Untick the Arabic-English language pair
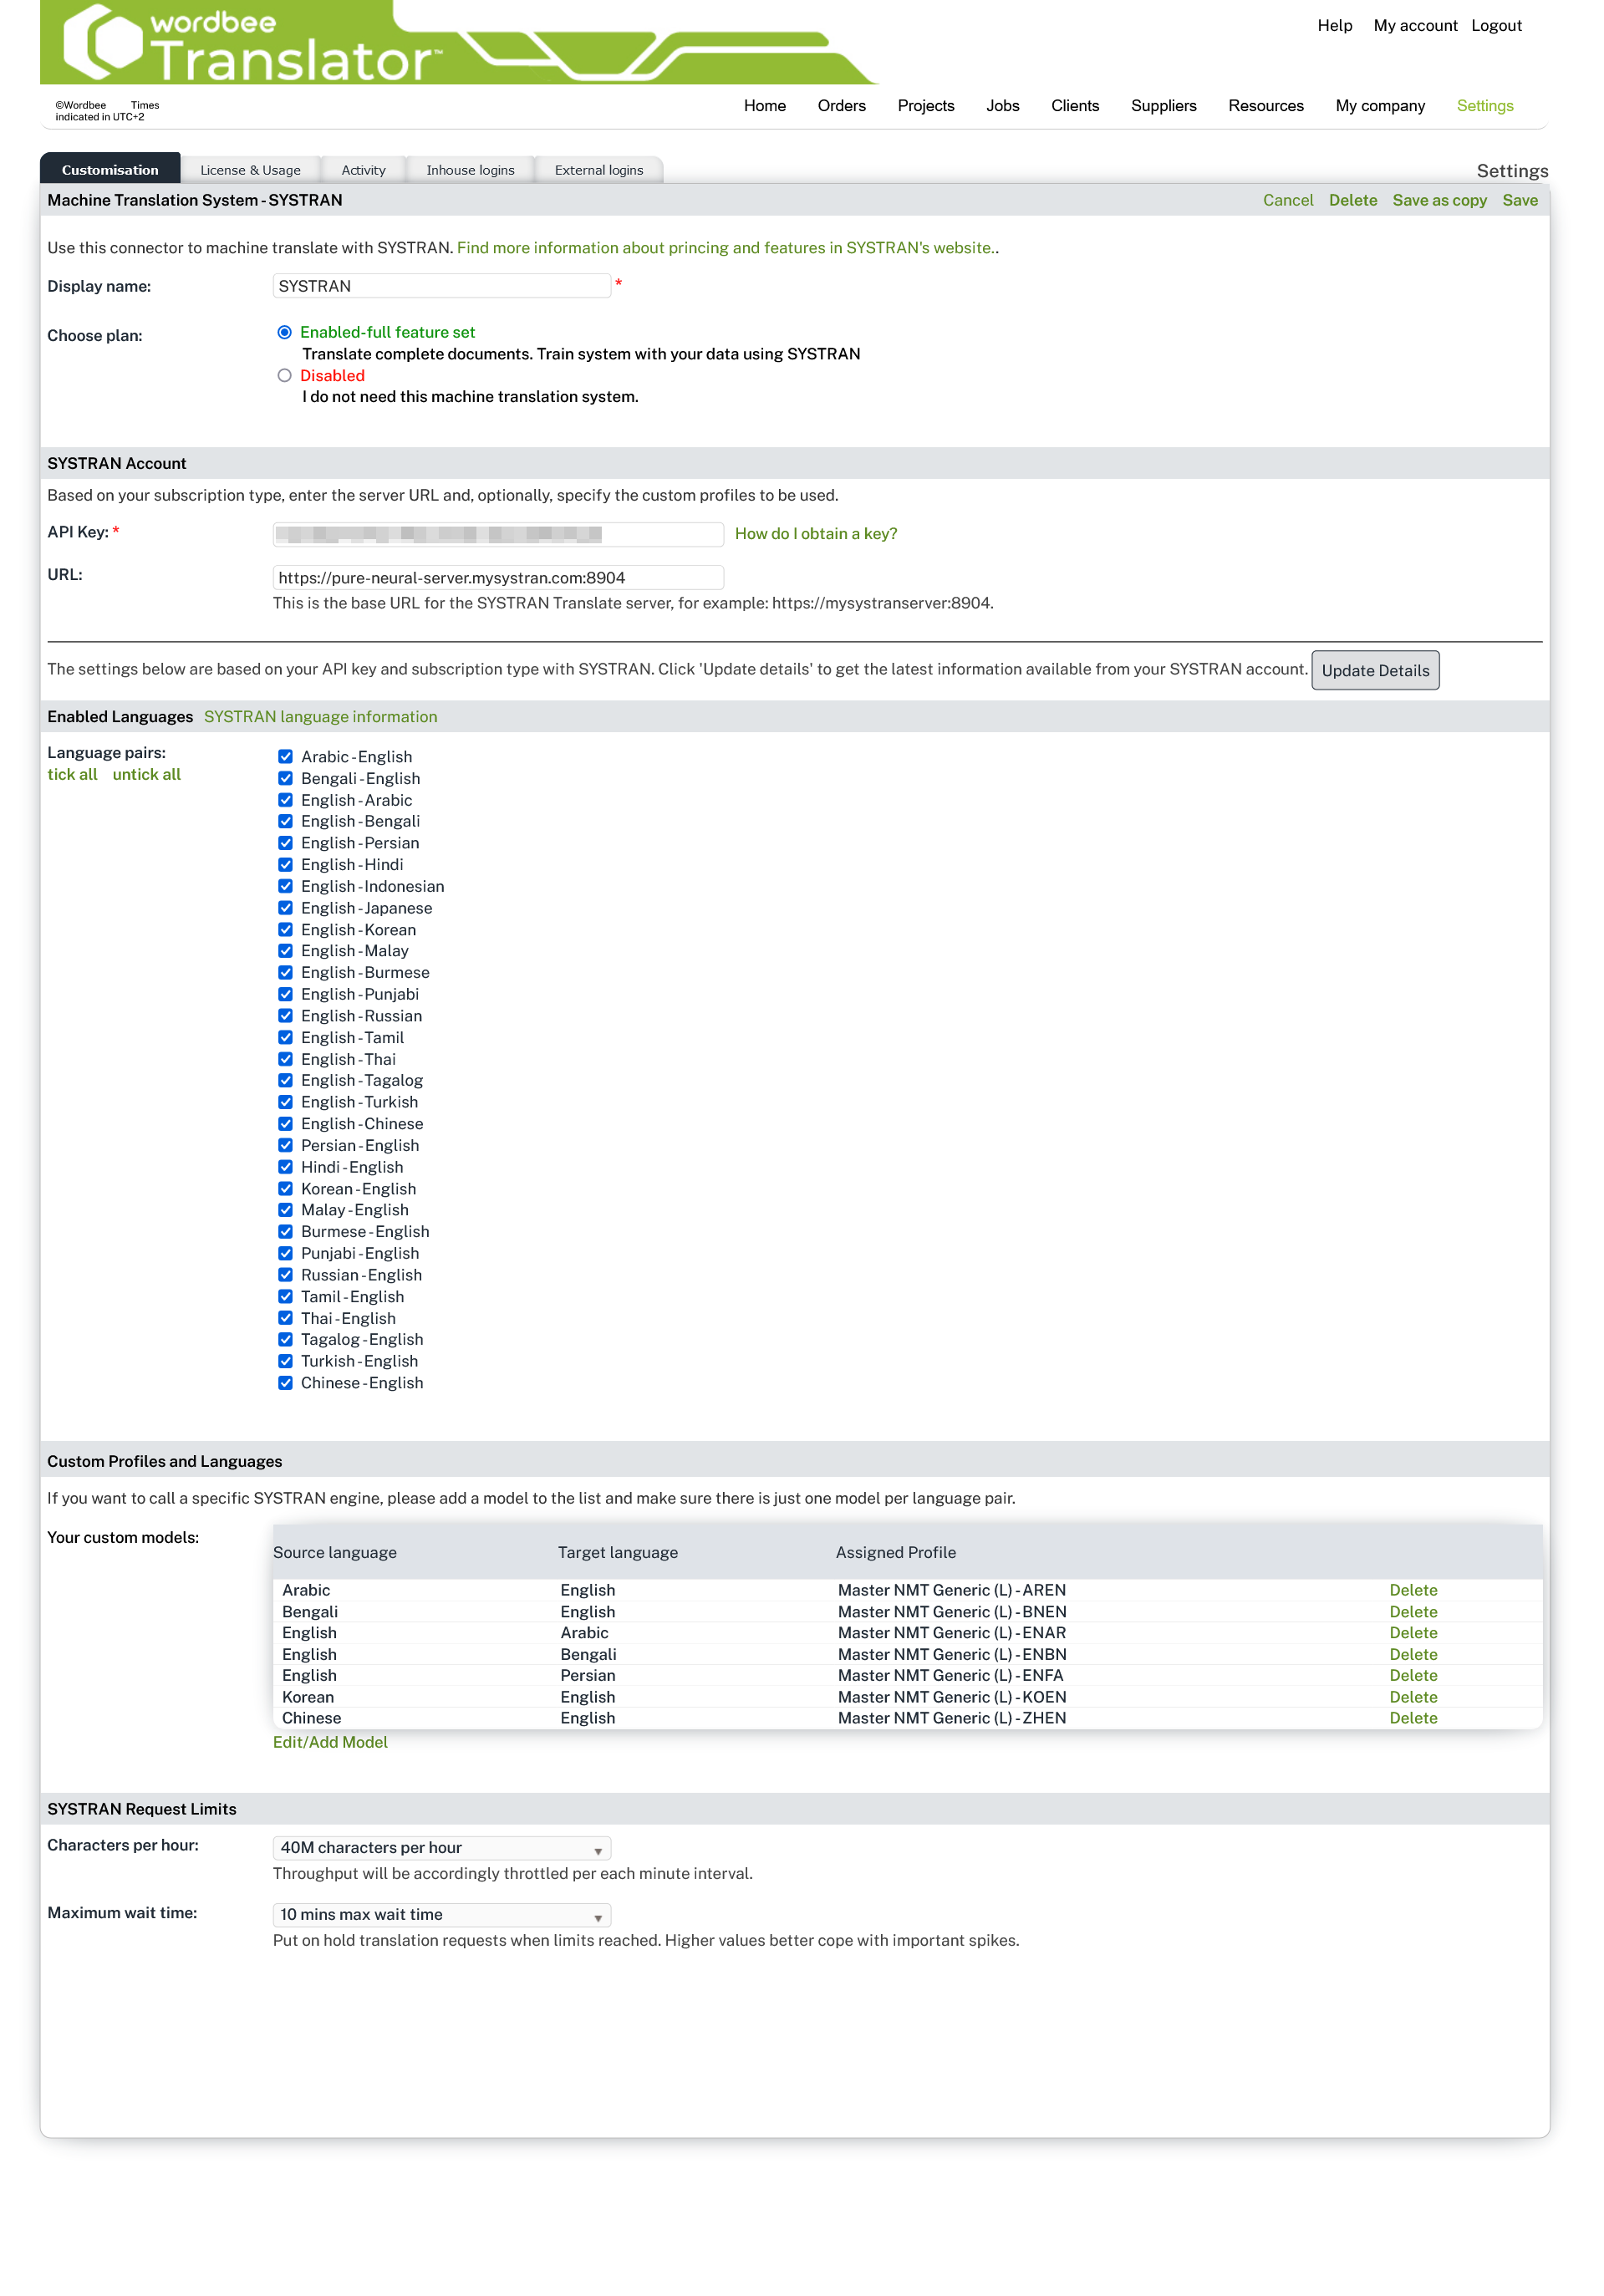1604x2296 pixels. tap(285, 757)
